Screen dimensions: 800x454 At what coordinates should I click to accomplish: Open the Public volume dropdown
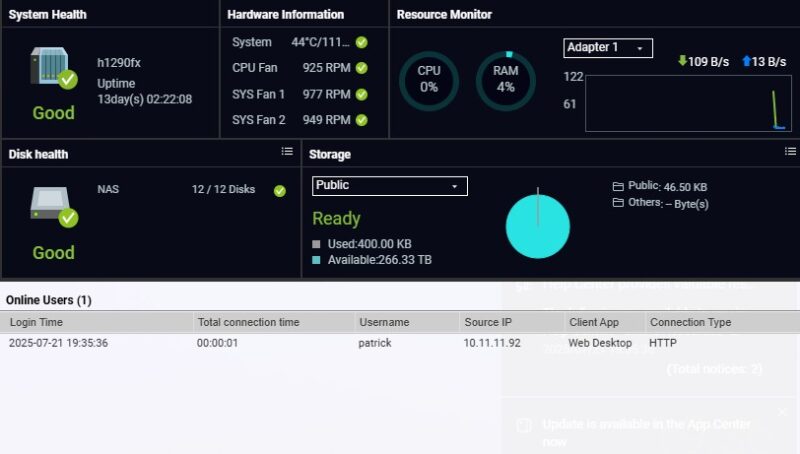click(390, 186)
